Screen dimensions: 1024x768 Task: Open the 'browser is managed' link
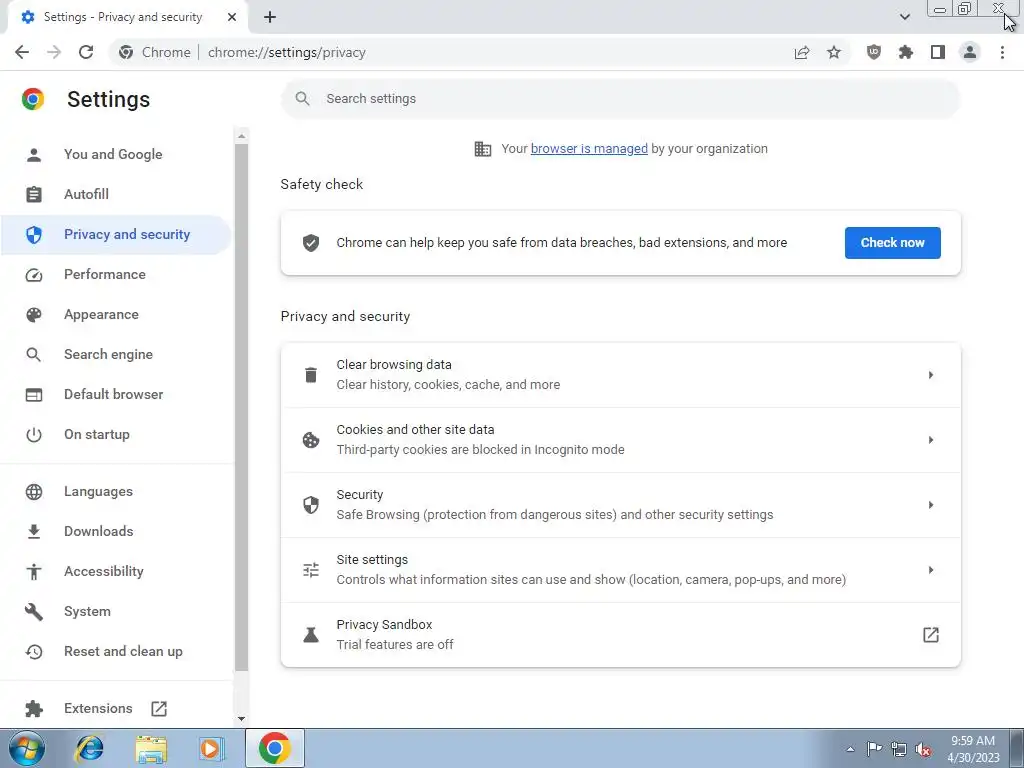click(x=589, y=149)
